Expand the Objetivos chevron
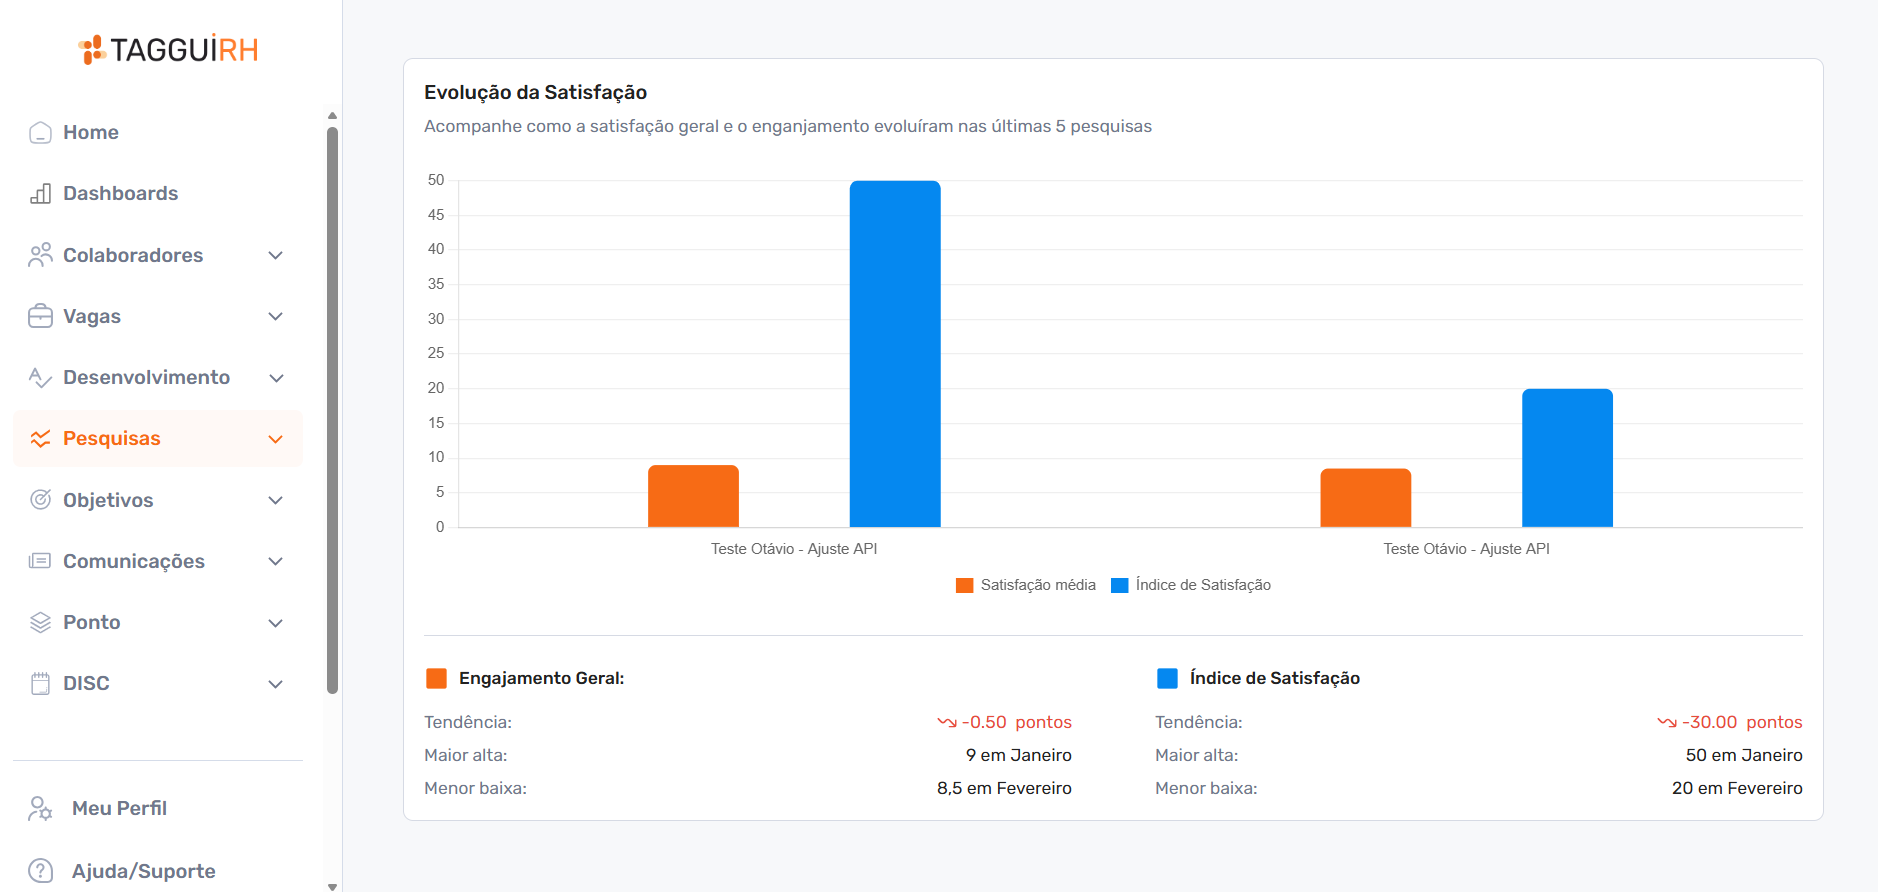This screenshot has width=1878, height=892. pos(276,500)
